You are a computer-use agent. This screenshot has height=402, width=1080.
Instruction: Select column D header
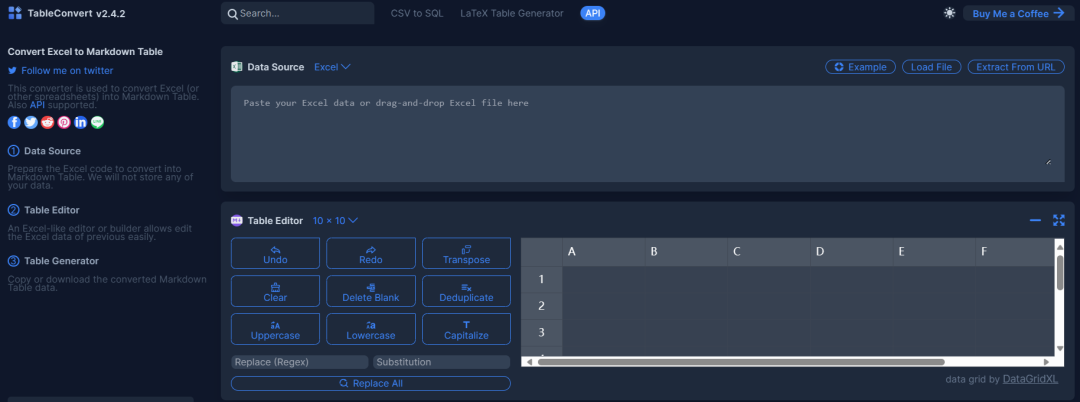(x=852, y=252)
